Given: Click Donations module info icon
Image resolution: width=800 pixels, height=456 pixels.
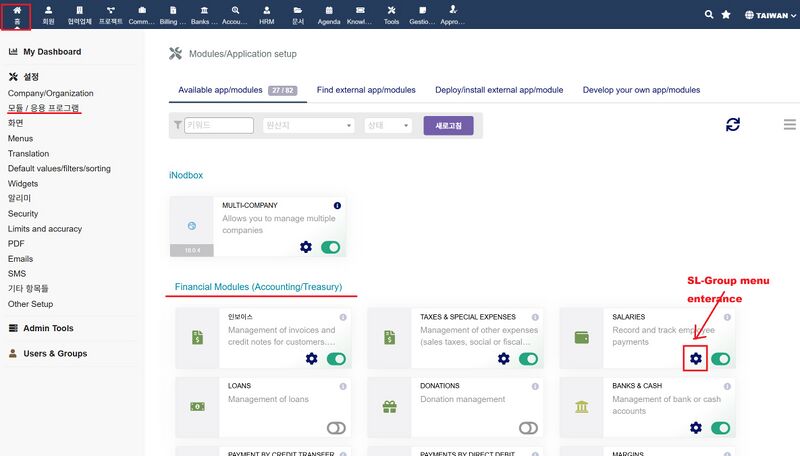Looking at the screenshot, I should point(535,386).
